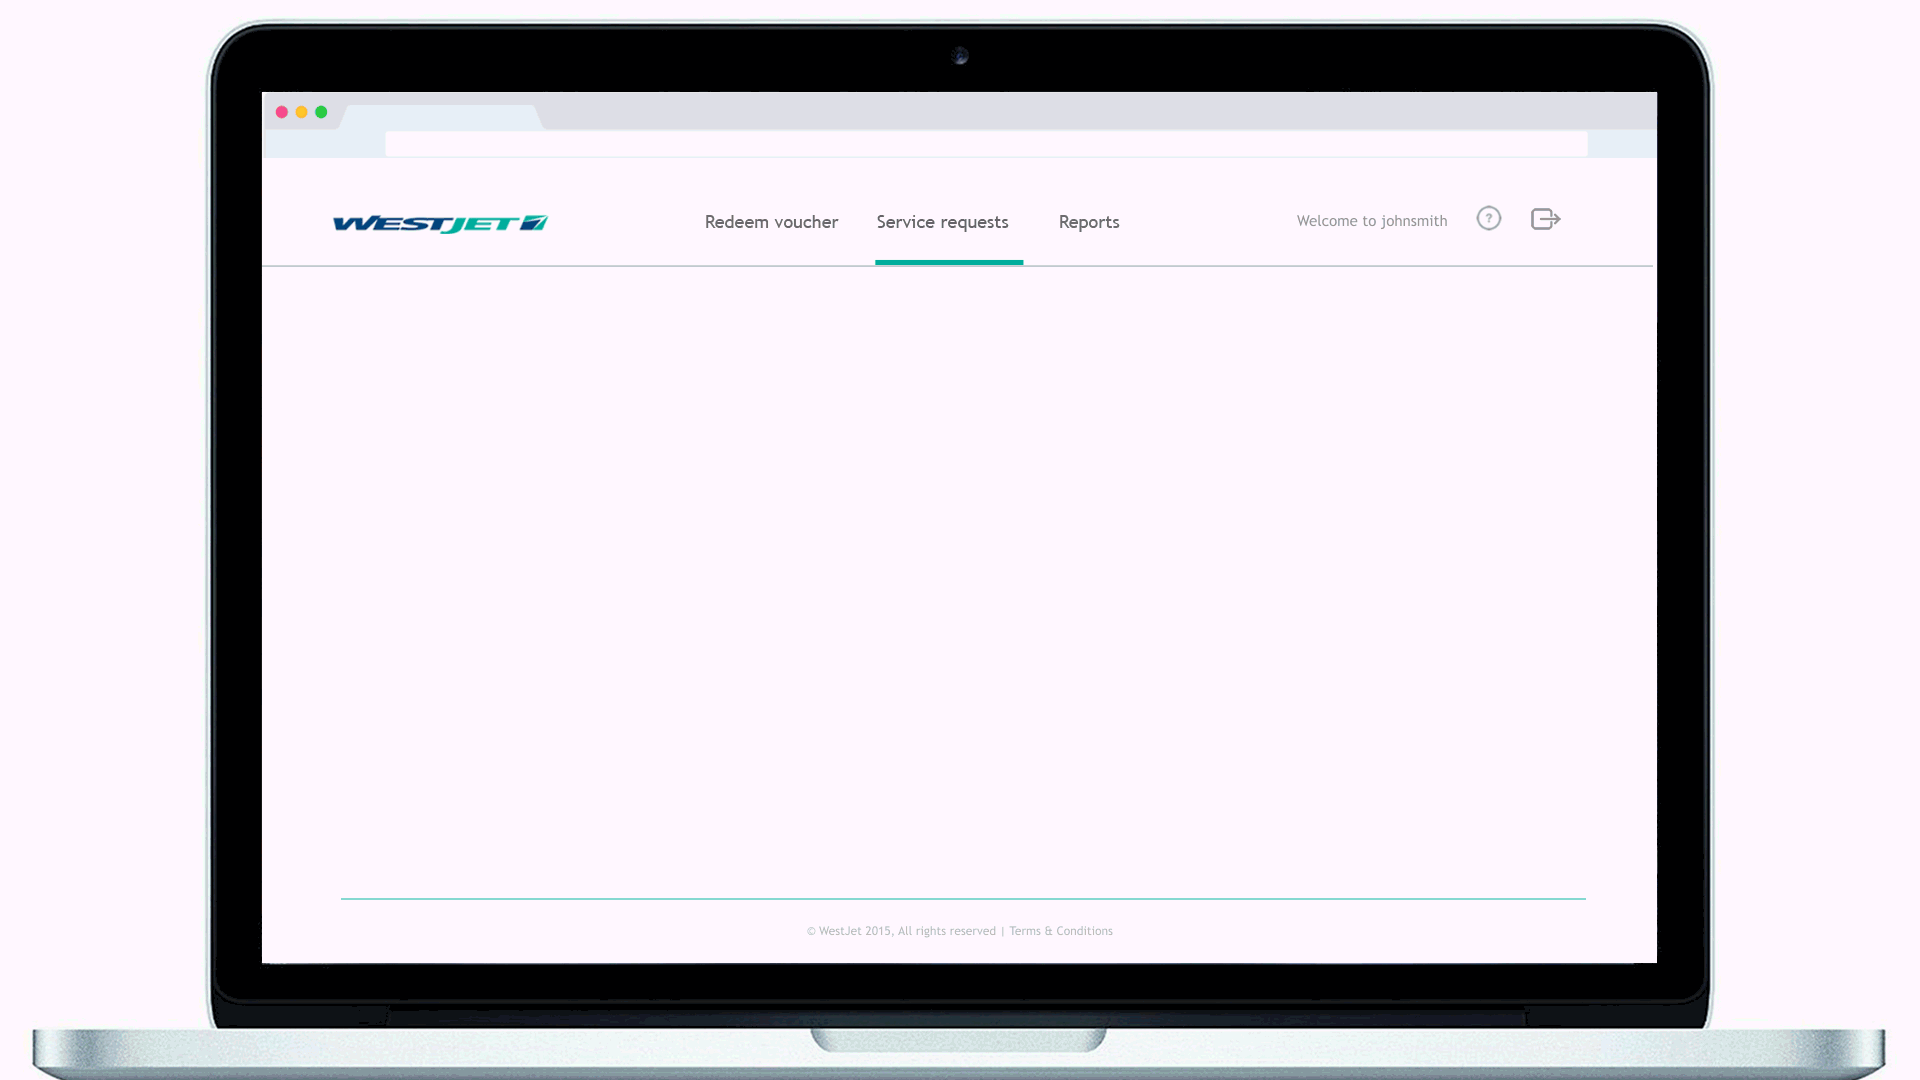
Task: Click the WestJet 2015 copyright notice
Action: (x=900, y=931)
